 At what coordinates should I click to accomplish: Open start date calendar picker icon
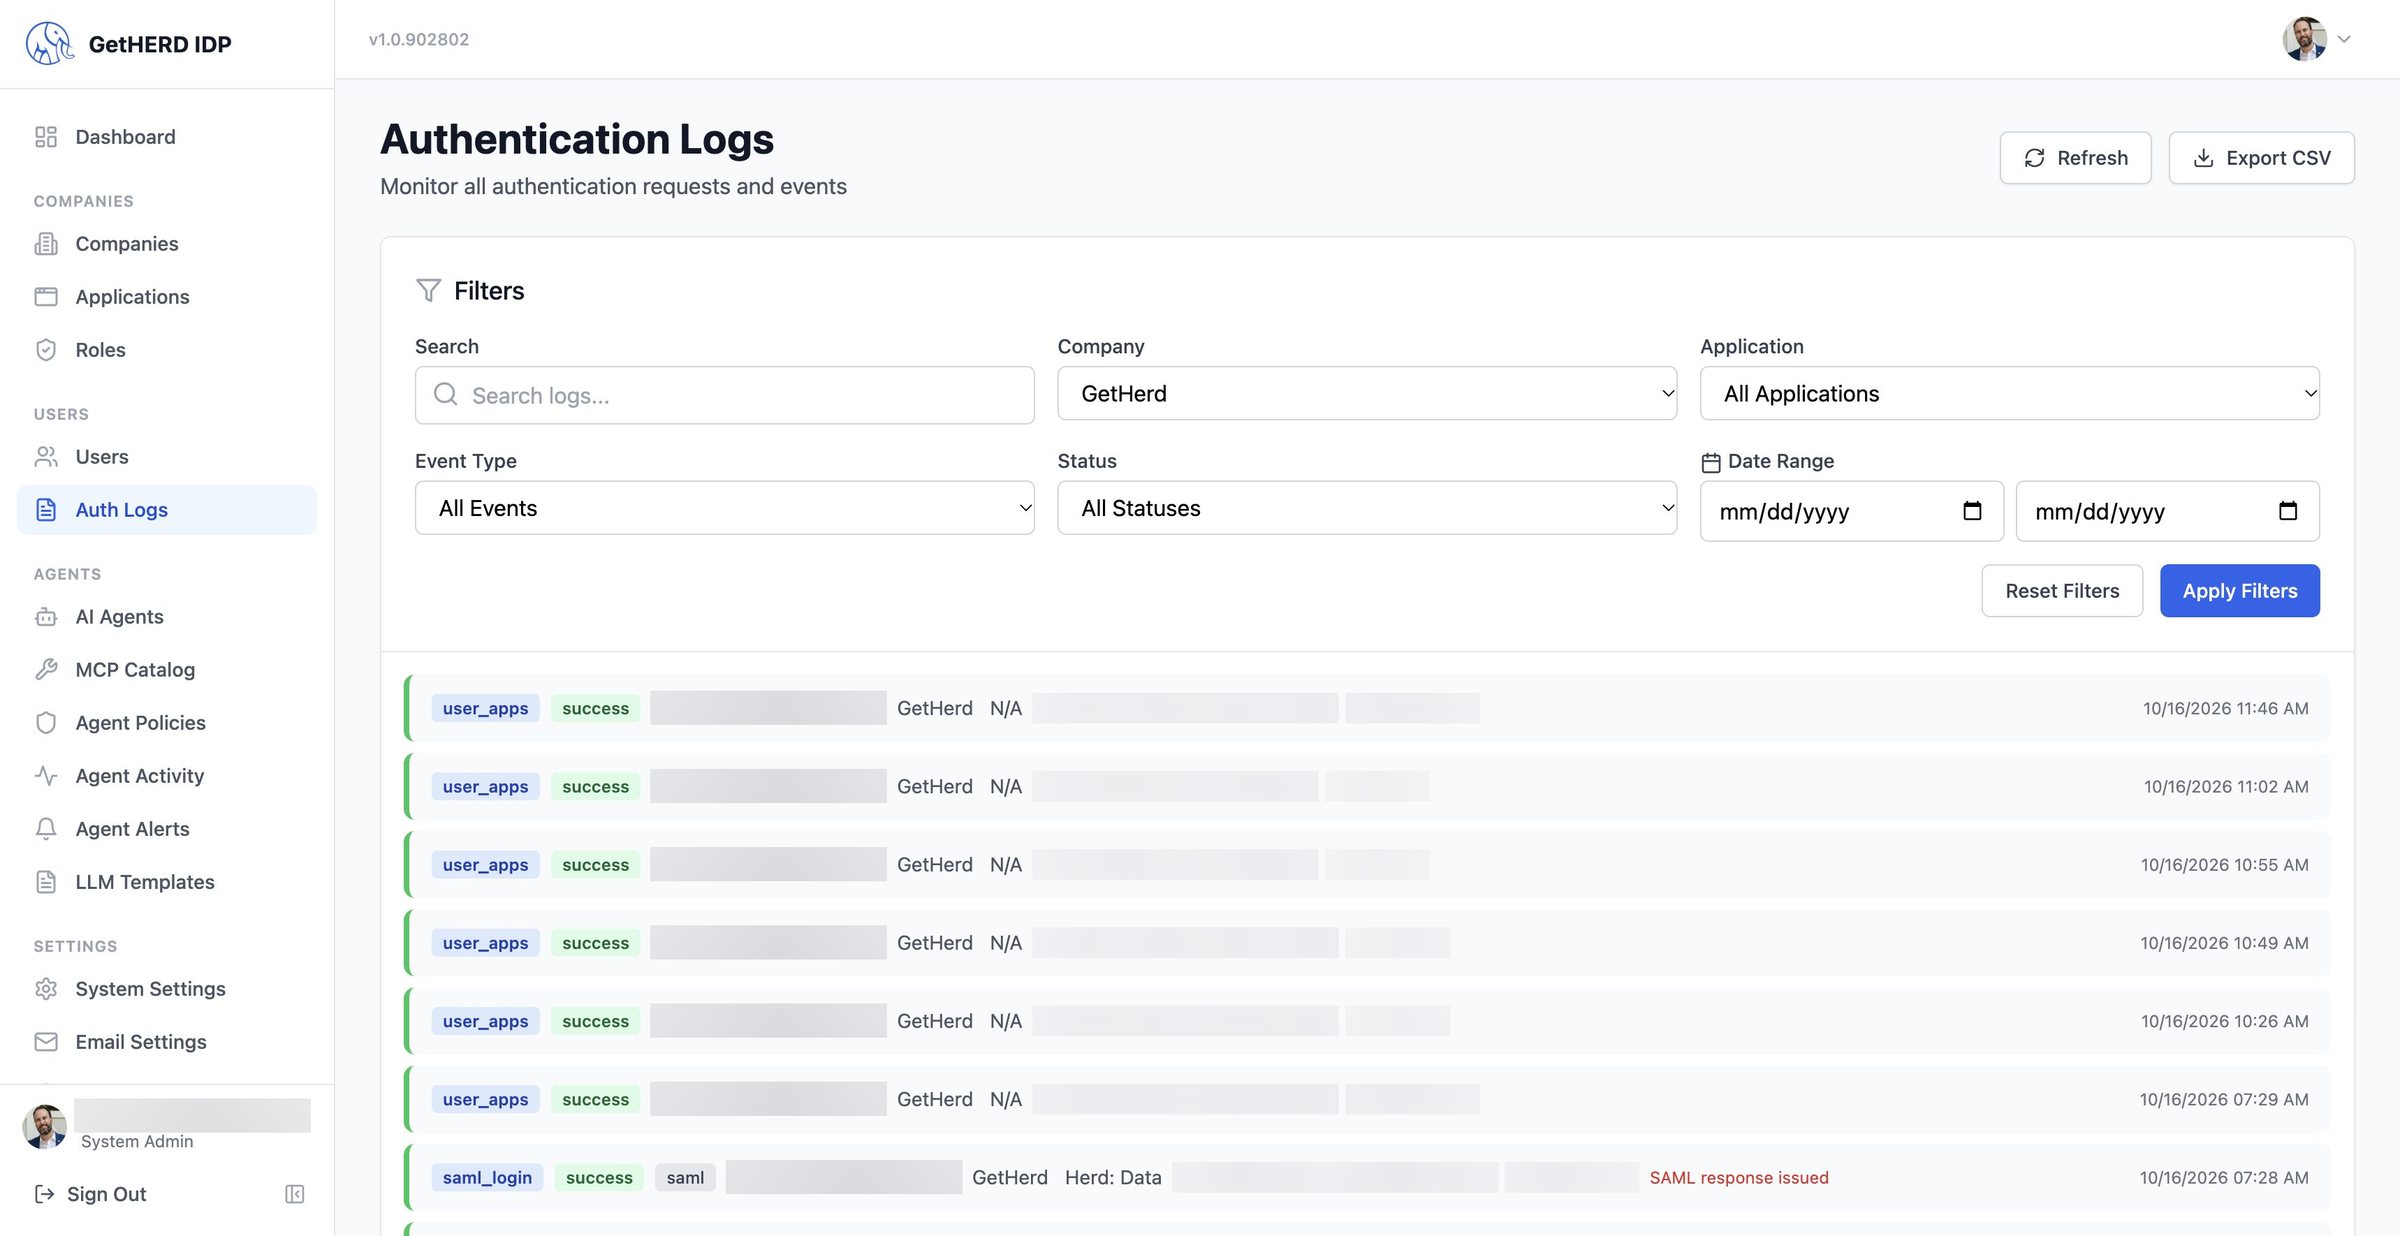[x=1972, y=511]
